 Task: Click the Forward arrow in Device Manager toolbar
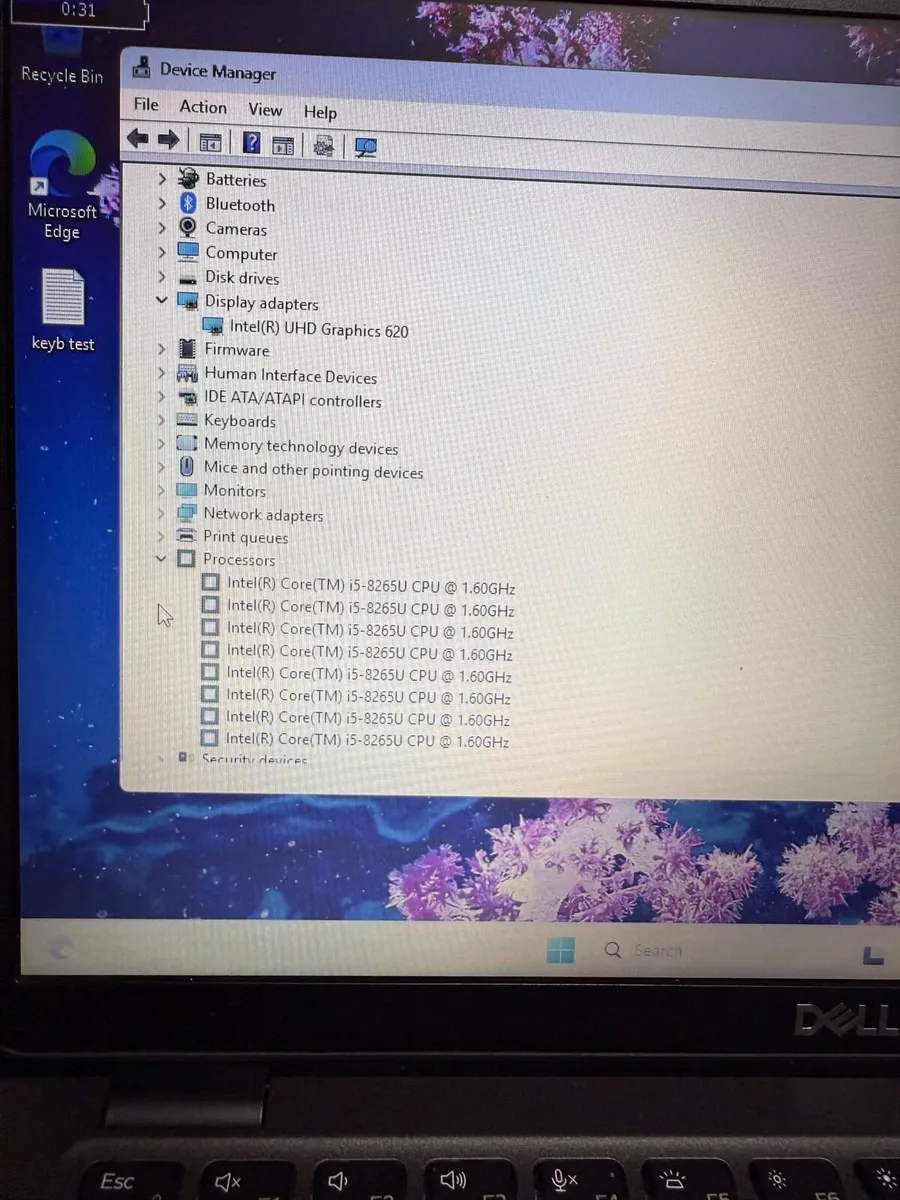point(168,141)
